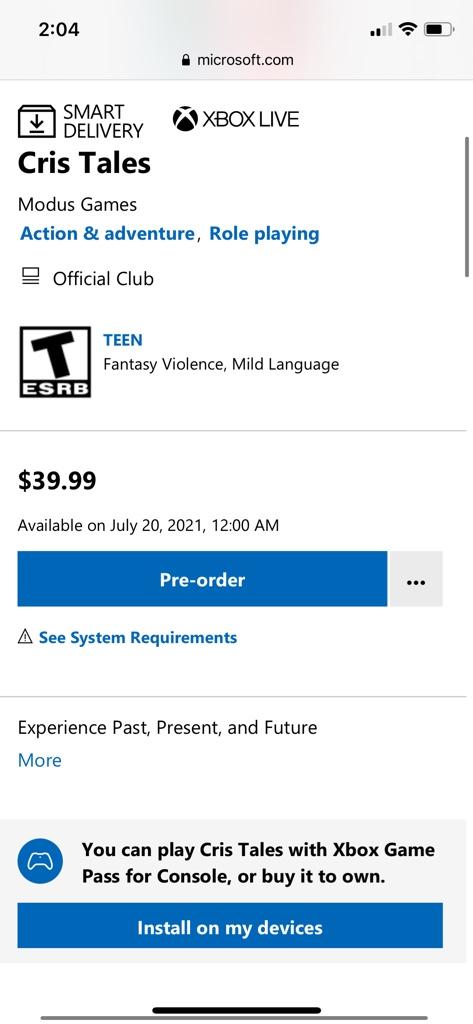Screen dimensions: 473x1024
Task: Tap the Xbox Live sphere logo
Action: (x=185, y=120)
